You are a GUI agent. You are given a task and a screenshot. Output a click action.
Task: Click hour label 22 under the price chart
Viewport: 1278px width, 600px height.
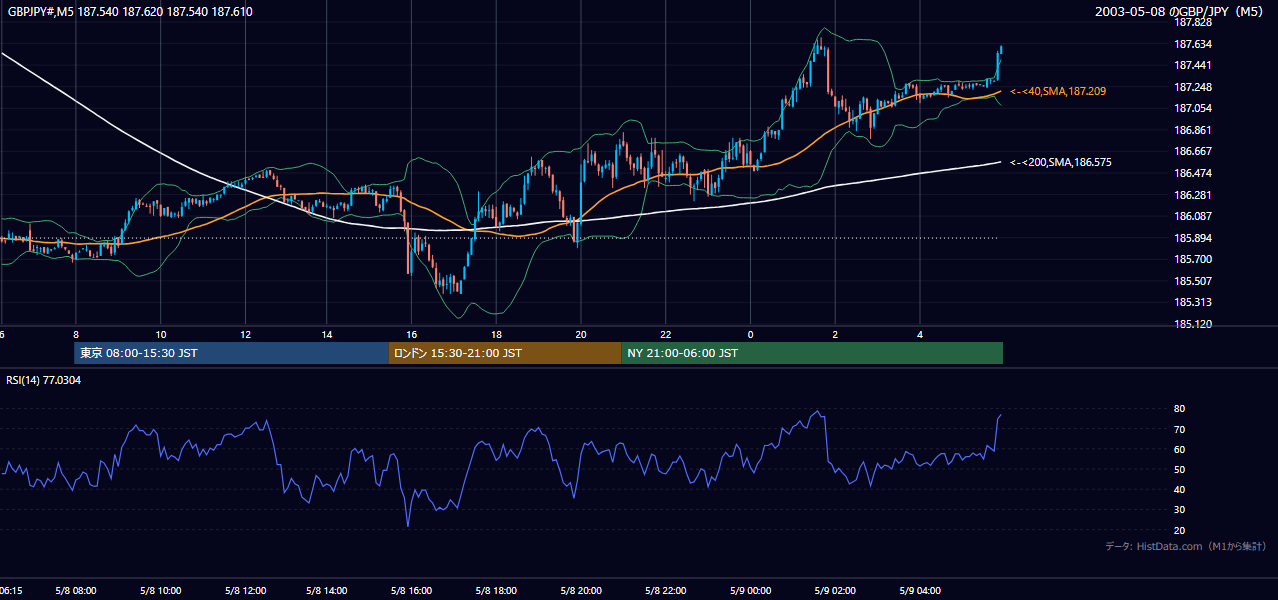point(665,333)
